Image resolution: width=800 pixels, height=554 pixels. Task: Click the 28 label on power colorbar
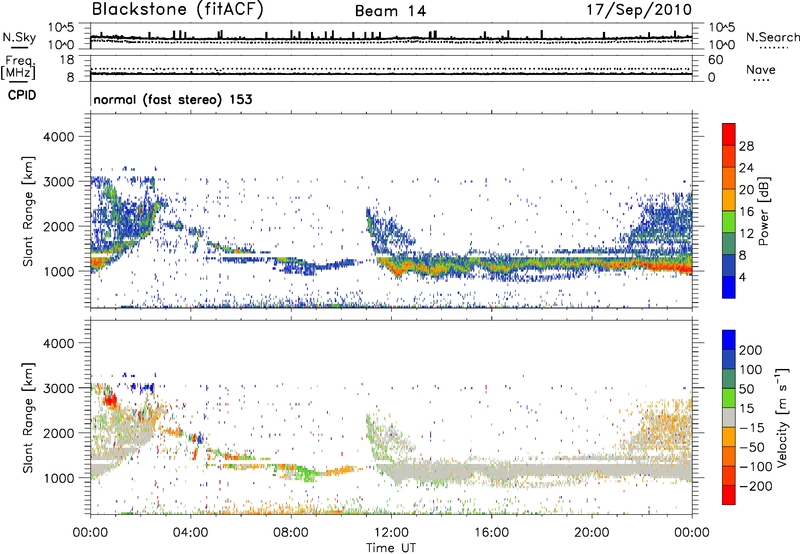point(746,146)
